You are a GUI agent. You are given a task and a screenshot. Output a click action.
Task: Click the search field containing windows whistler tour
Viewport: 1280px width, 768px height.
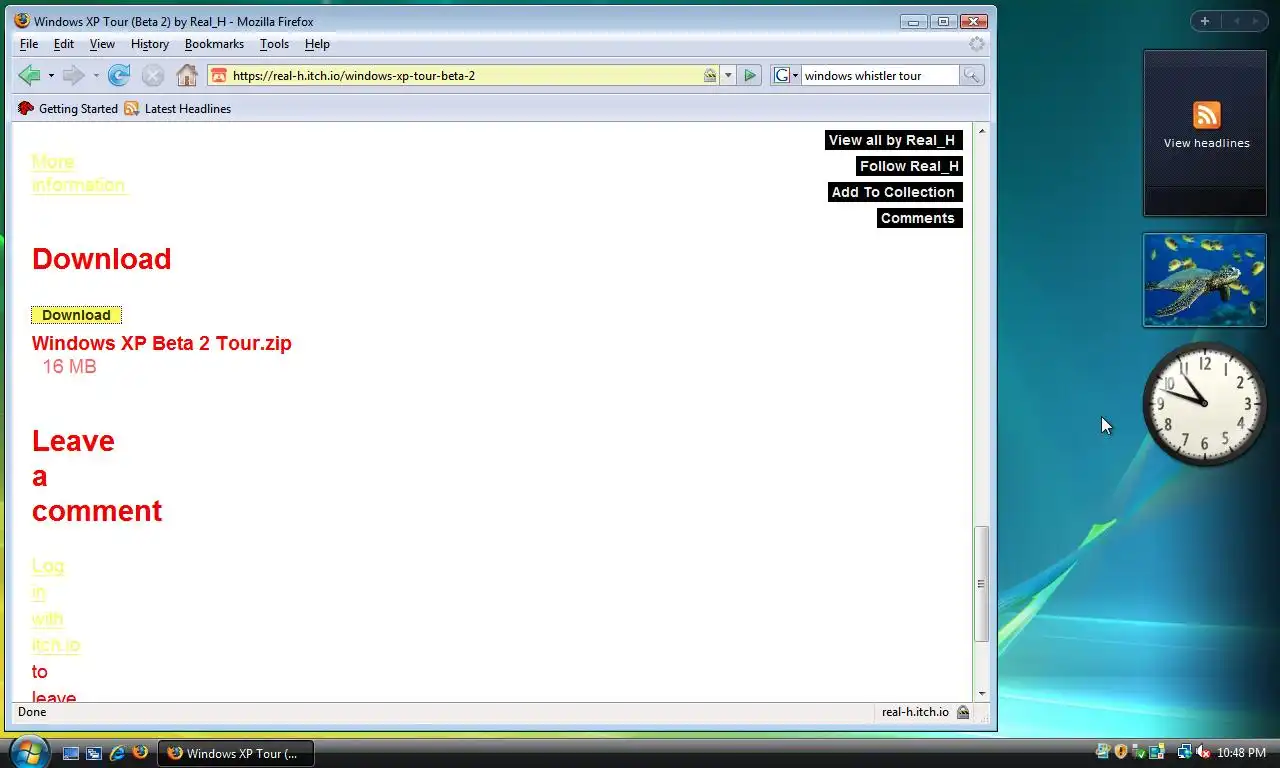880,75
